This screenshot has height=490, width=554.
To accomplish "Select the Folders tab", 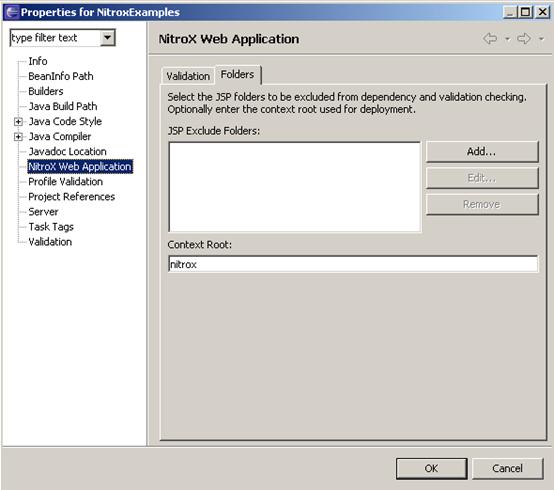I will [238, 75].
